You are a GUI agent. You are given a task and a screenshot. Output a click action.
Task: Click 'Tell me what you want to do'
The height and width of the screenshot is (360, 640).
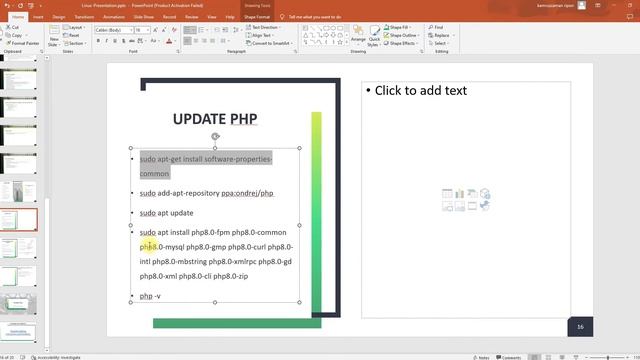[x=315, y=17]
